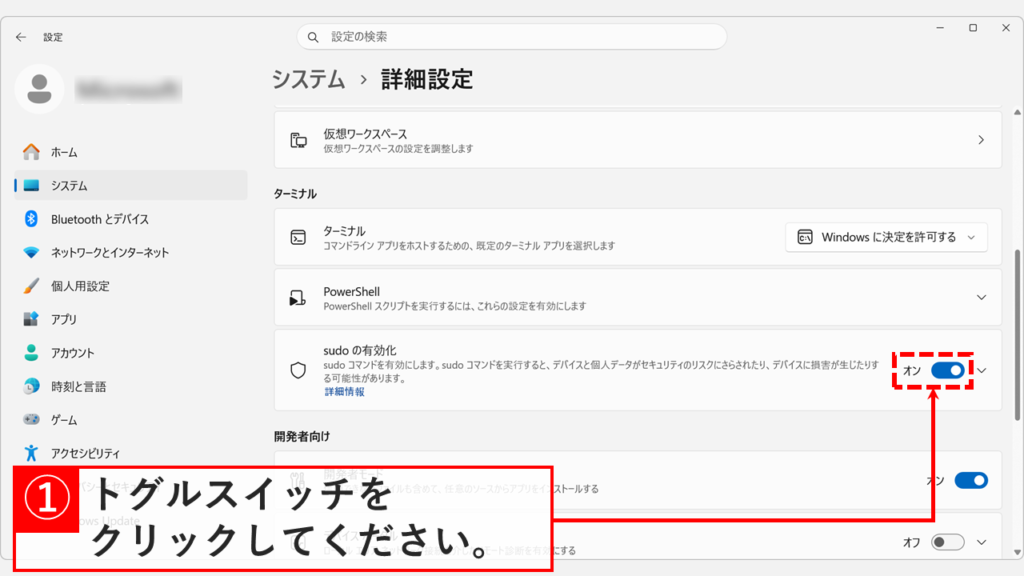Turn off the sudo toggle switch
1024x576 pixels.
(x=948, y=370)
